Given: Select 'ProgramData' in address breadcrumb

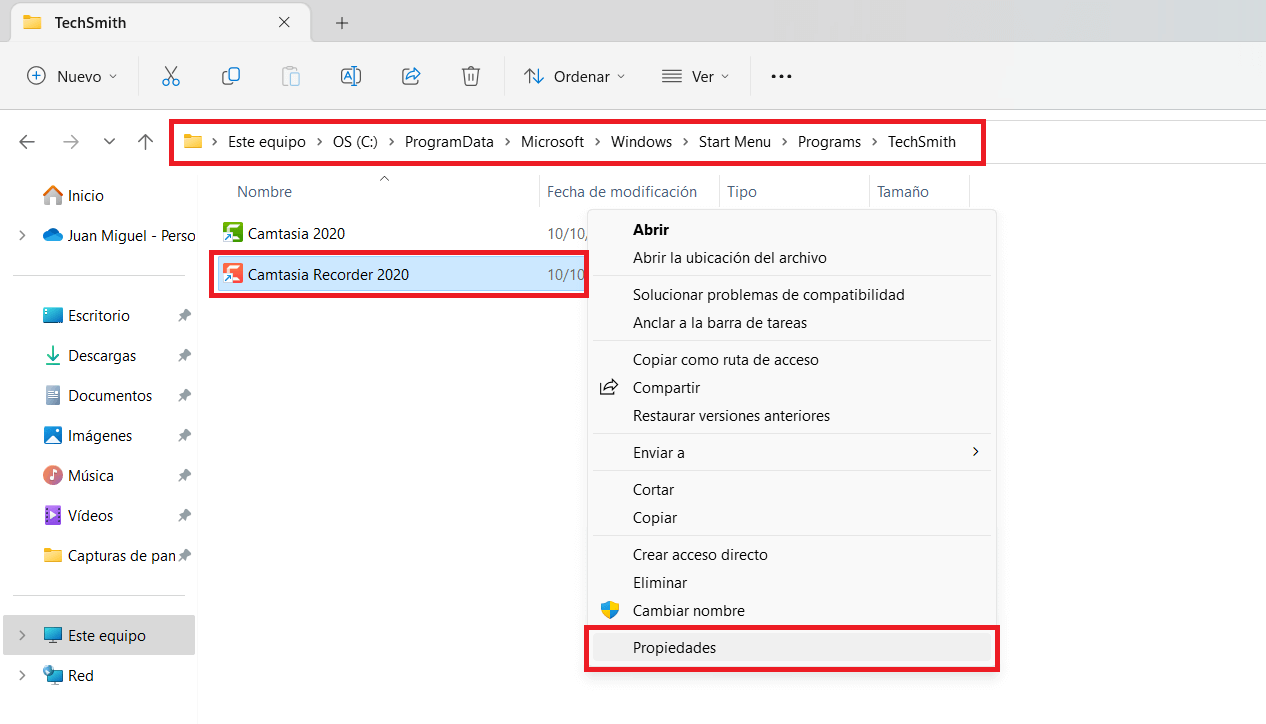Looking at the screenshot, I should click(449, 142).
